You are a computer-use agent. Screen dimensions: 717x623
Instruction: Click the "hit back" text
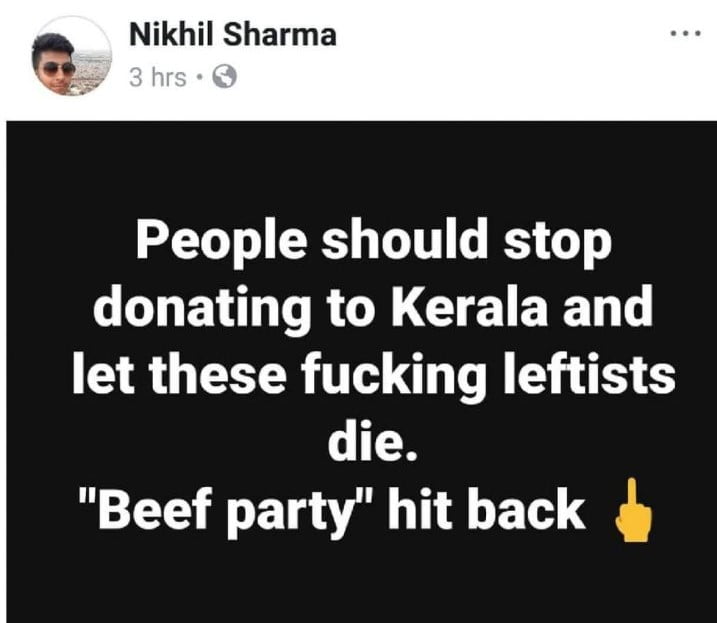(487, 508)
